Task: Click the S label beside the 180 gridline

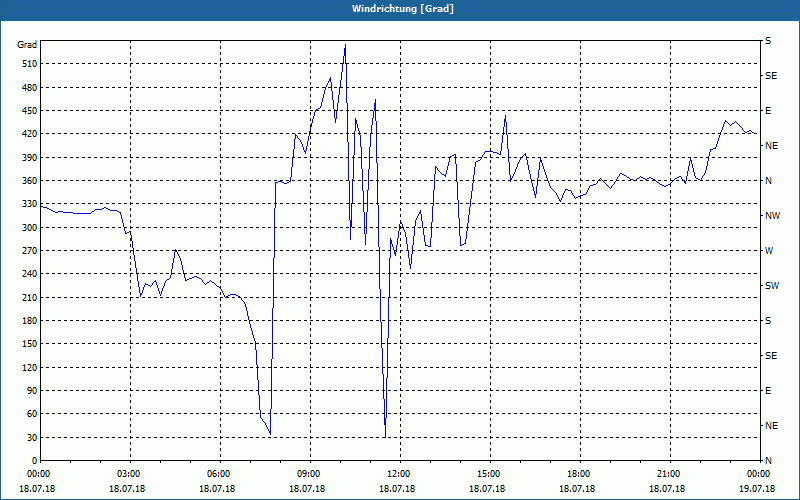Action: click(x=768, y=321)
